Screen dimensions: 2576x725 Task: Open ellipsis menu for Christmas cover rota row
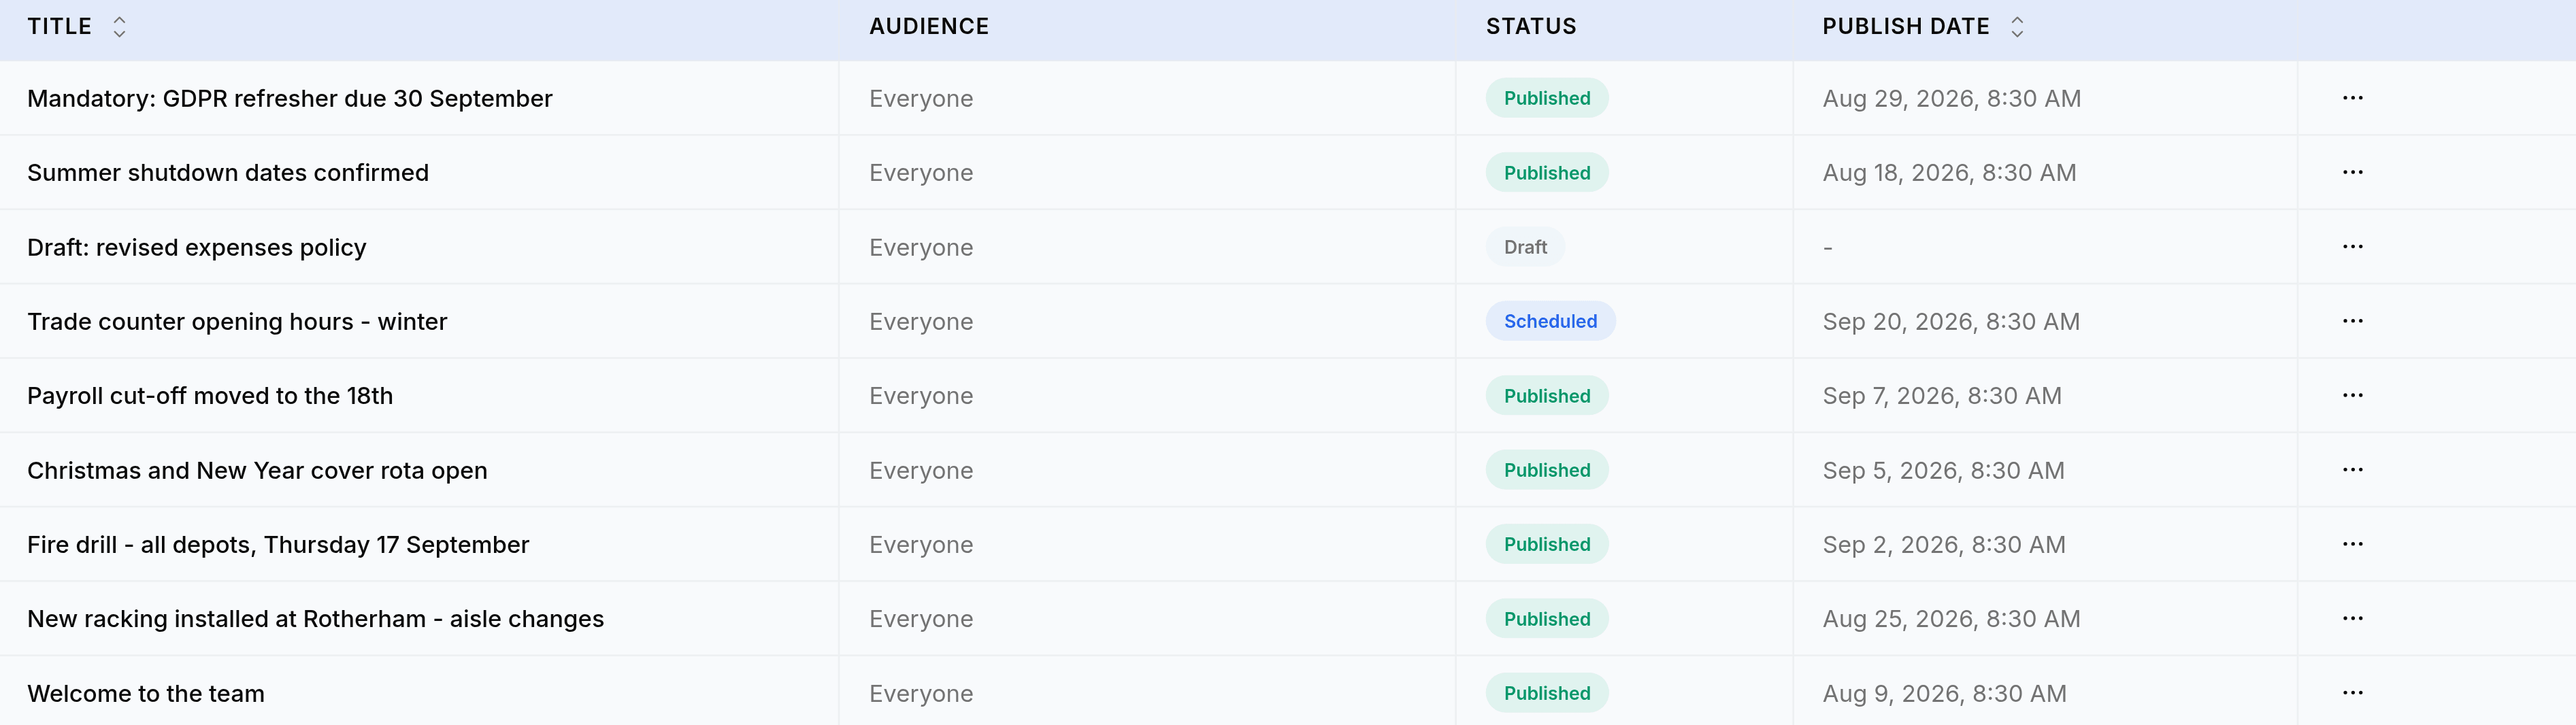pos(2352,470)
